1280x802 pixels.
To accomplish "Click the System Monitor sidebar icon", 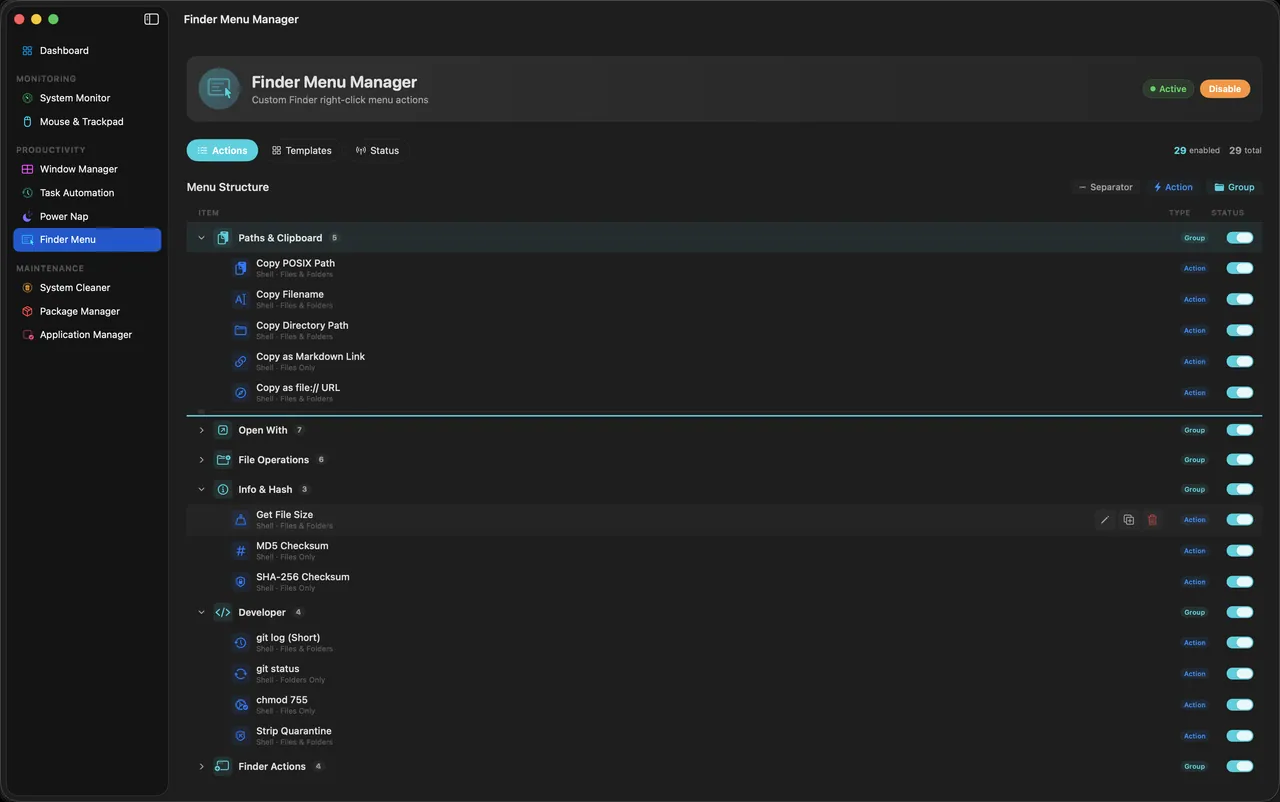I will coord(27,98).
